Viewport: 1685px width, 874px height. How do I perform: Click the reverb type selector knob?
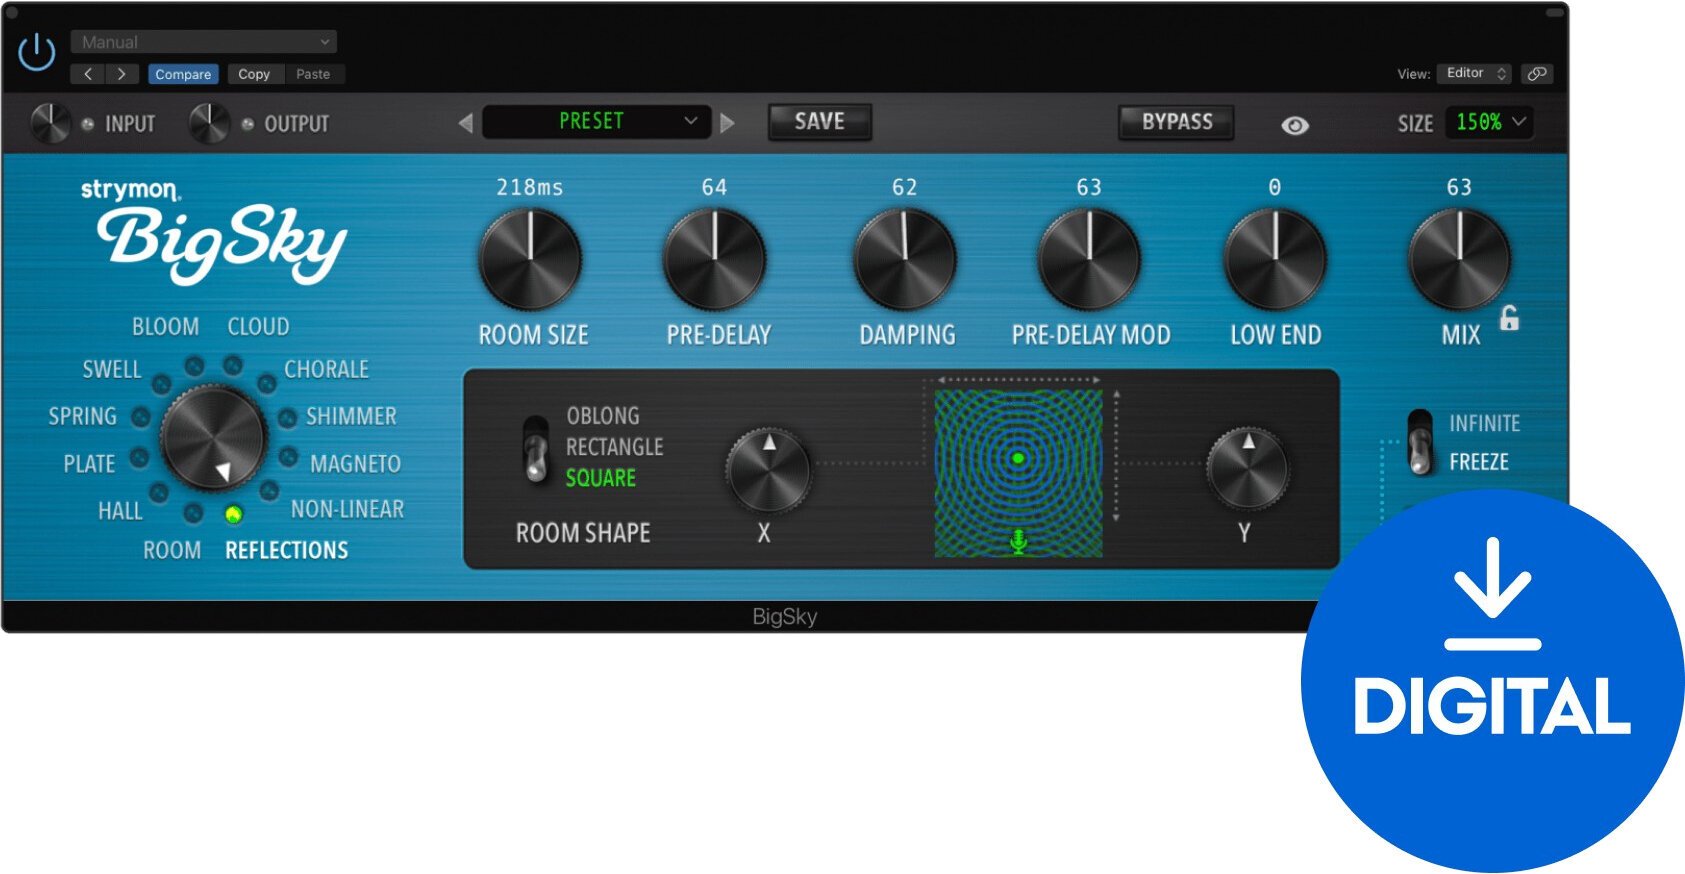click(x=213, y=439)
